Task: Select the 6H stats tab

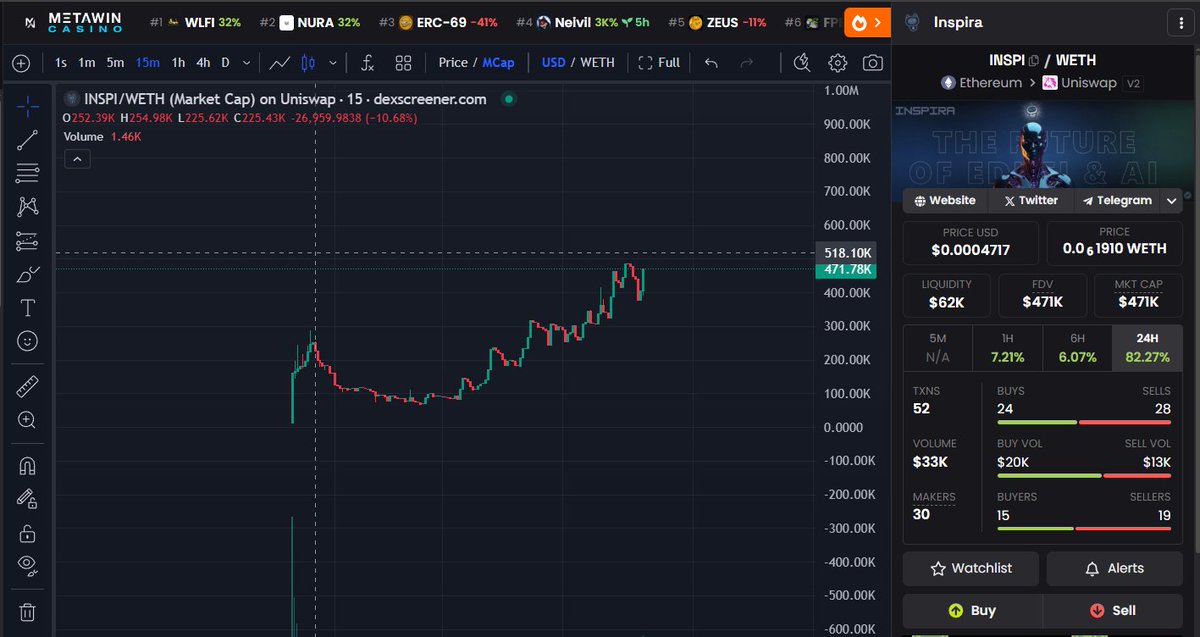Action: click(x=1076, y=347)
